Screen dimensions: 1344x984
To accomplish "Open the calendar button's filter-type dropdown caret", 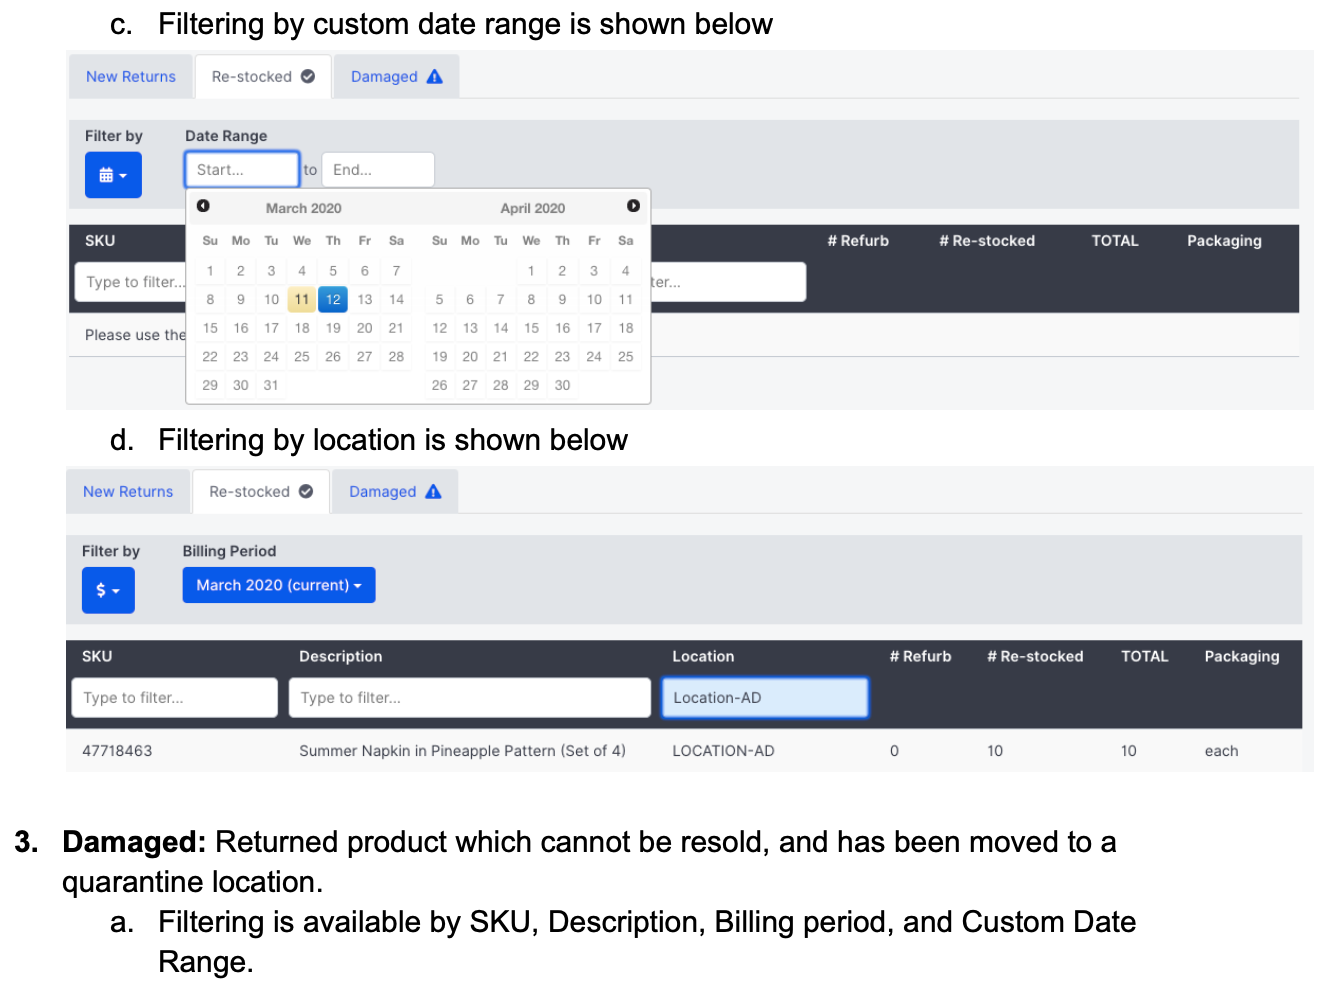I will click(126, 174).
